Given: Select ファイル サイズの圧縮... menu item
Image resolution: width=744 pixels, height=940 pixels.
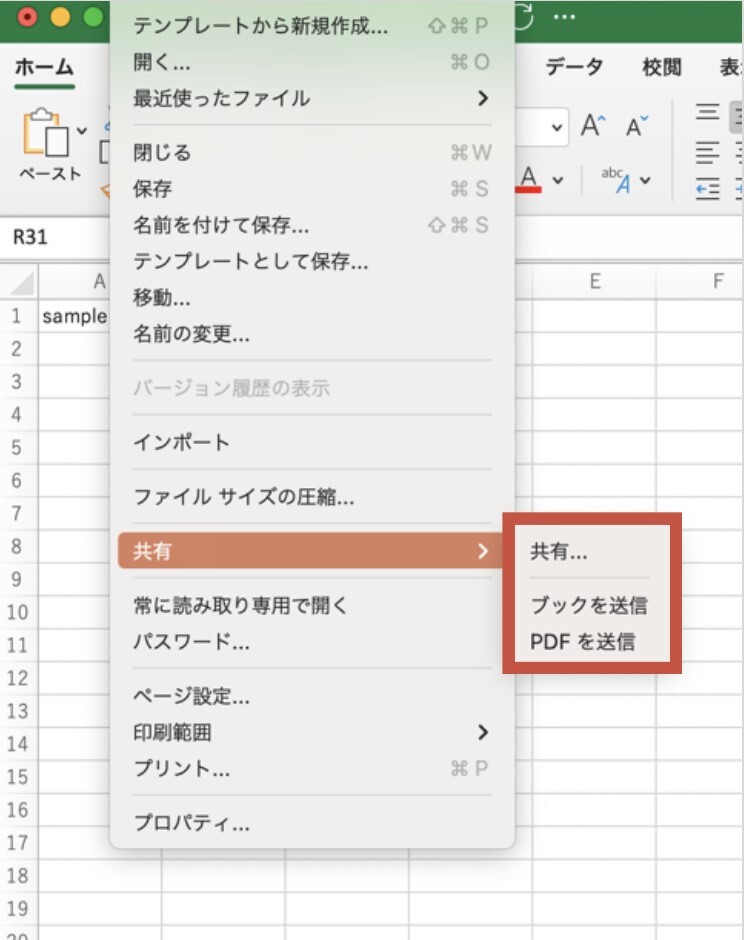Looking at the screenshot, I should click(x=243, y=496).
